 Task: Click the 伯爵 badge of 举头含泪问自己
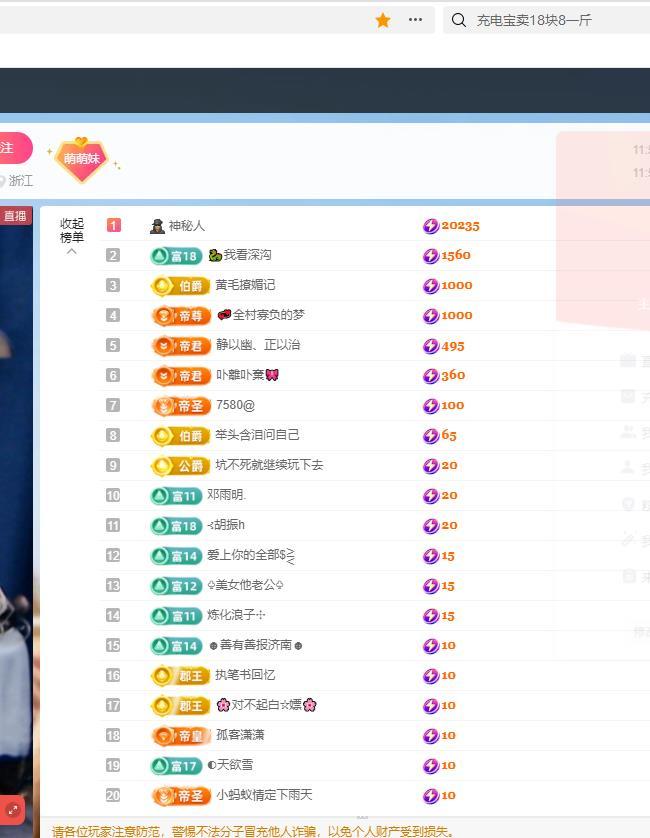pos(181,436)
